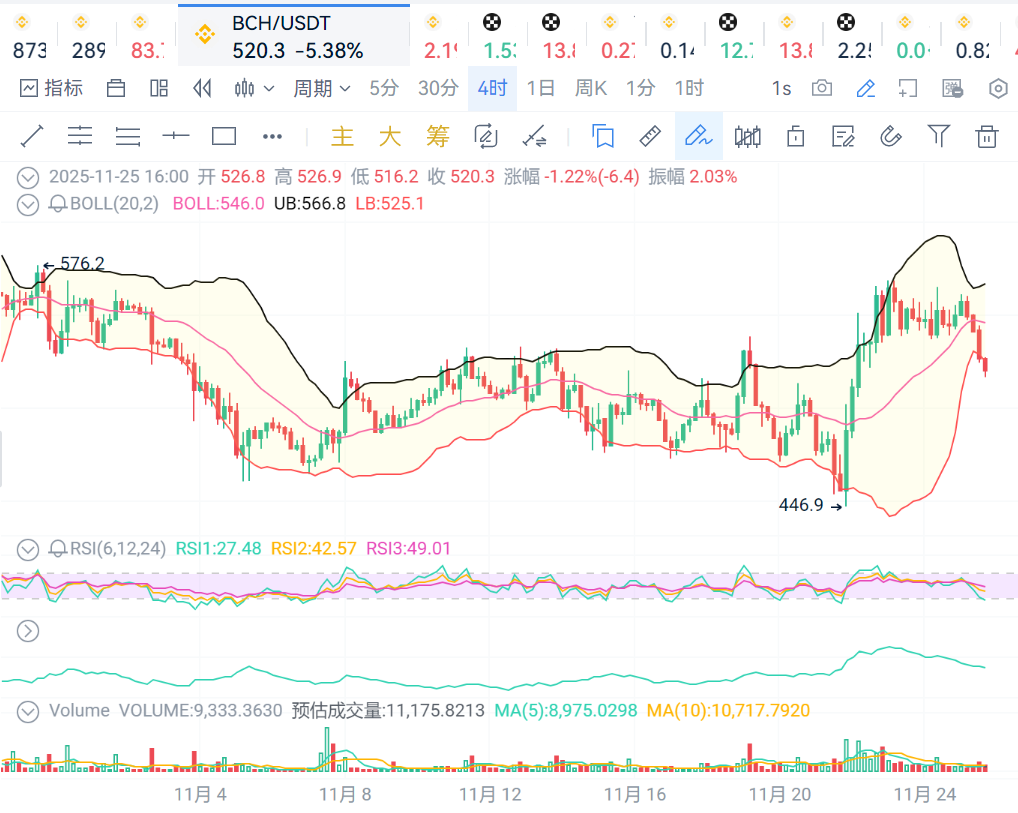Open the candlestick chart type dropdown

pos(254,88)
